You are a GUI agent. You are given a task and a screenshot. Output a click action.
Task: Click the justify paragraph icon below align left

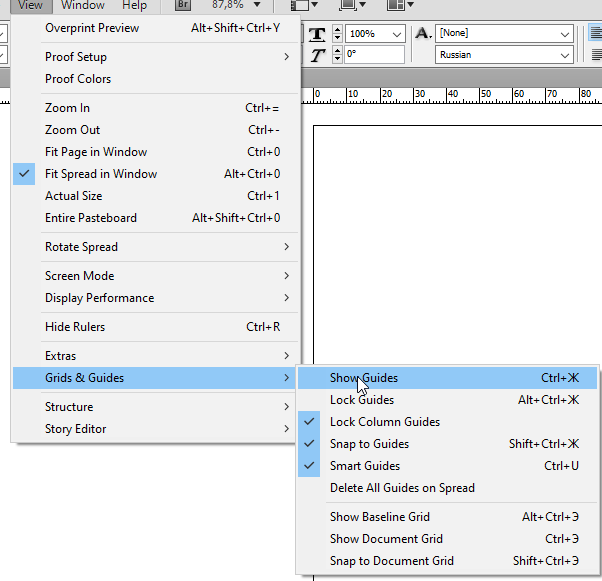[596, 55]
